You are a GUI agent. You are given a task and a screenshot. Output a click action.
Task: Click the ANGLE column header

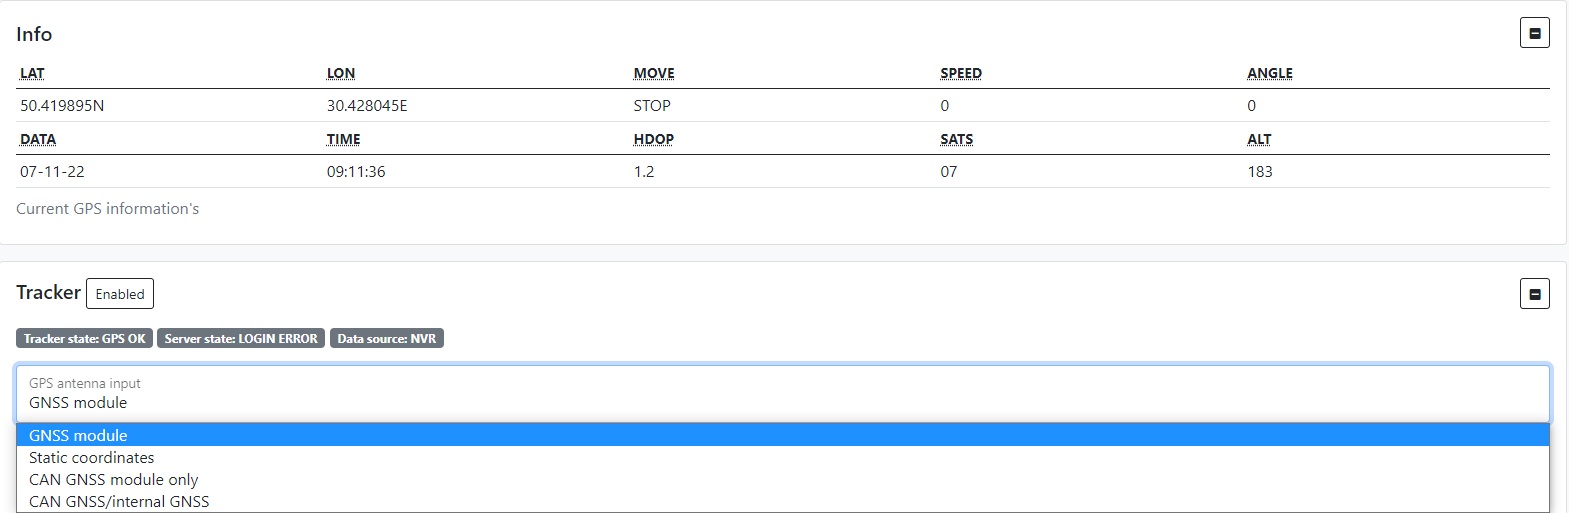(x=1270, y=73)
